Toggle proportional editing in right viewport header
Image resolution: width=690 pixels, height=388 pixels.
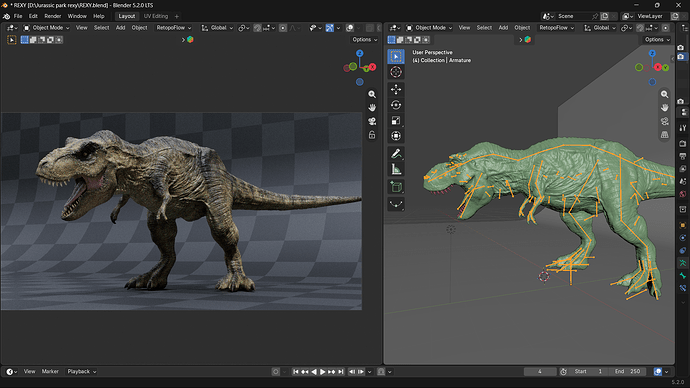[x=665, y=28]
